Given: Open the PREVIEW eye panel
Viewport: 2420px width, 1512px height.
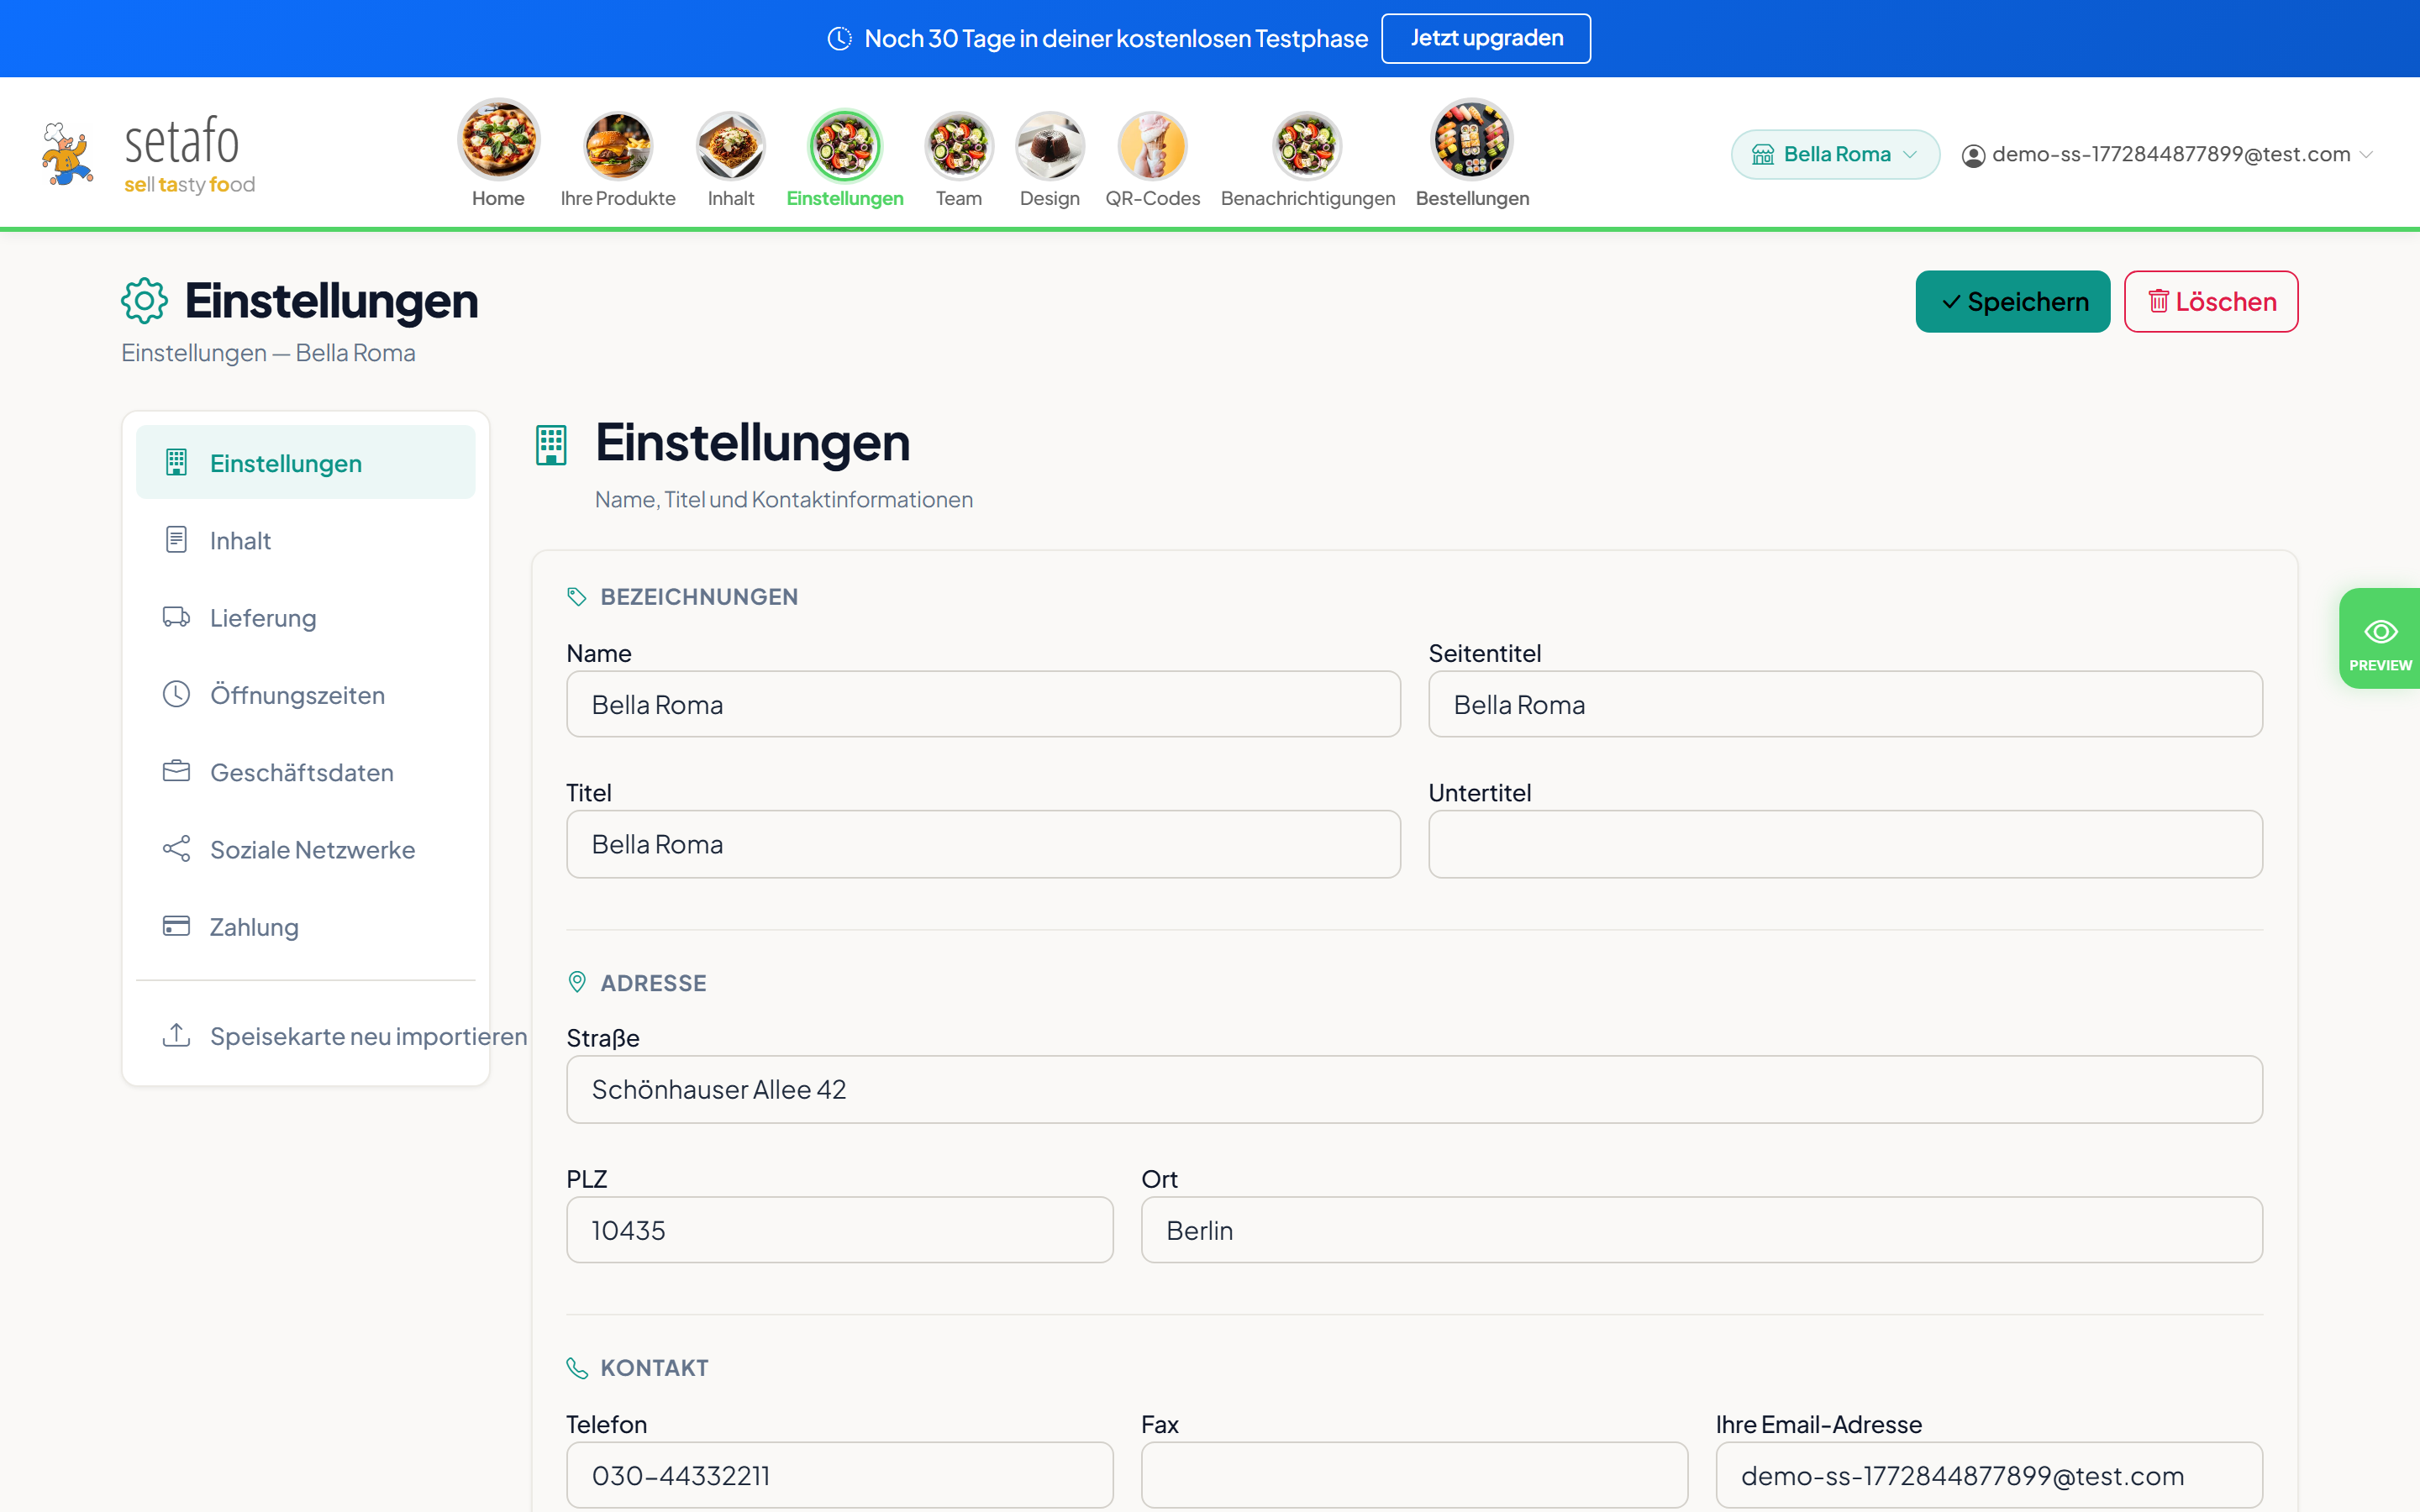Looking at the screenshot, I should click(2379, 638).
